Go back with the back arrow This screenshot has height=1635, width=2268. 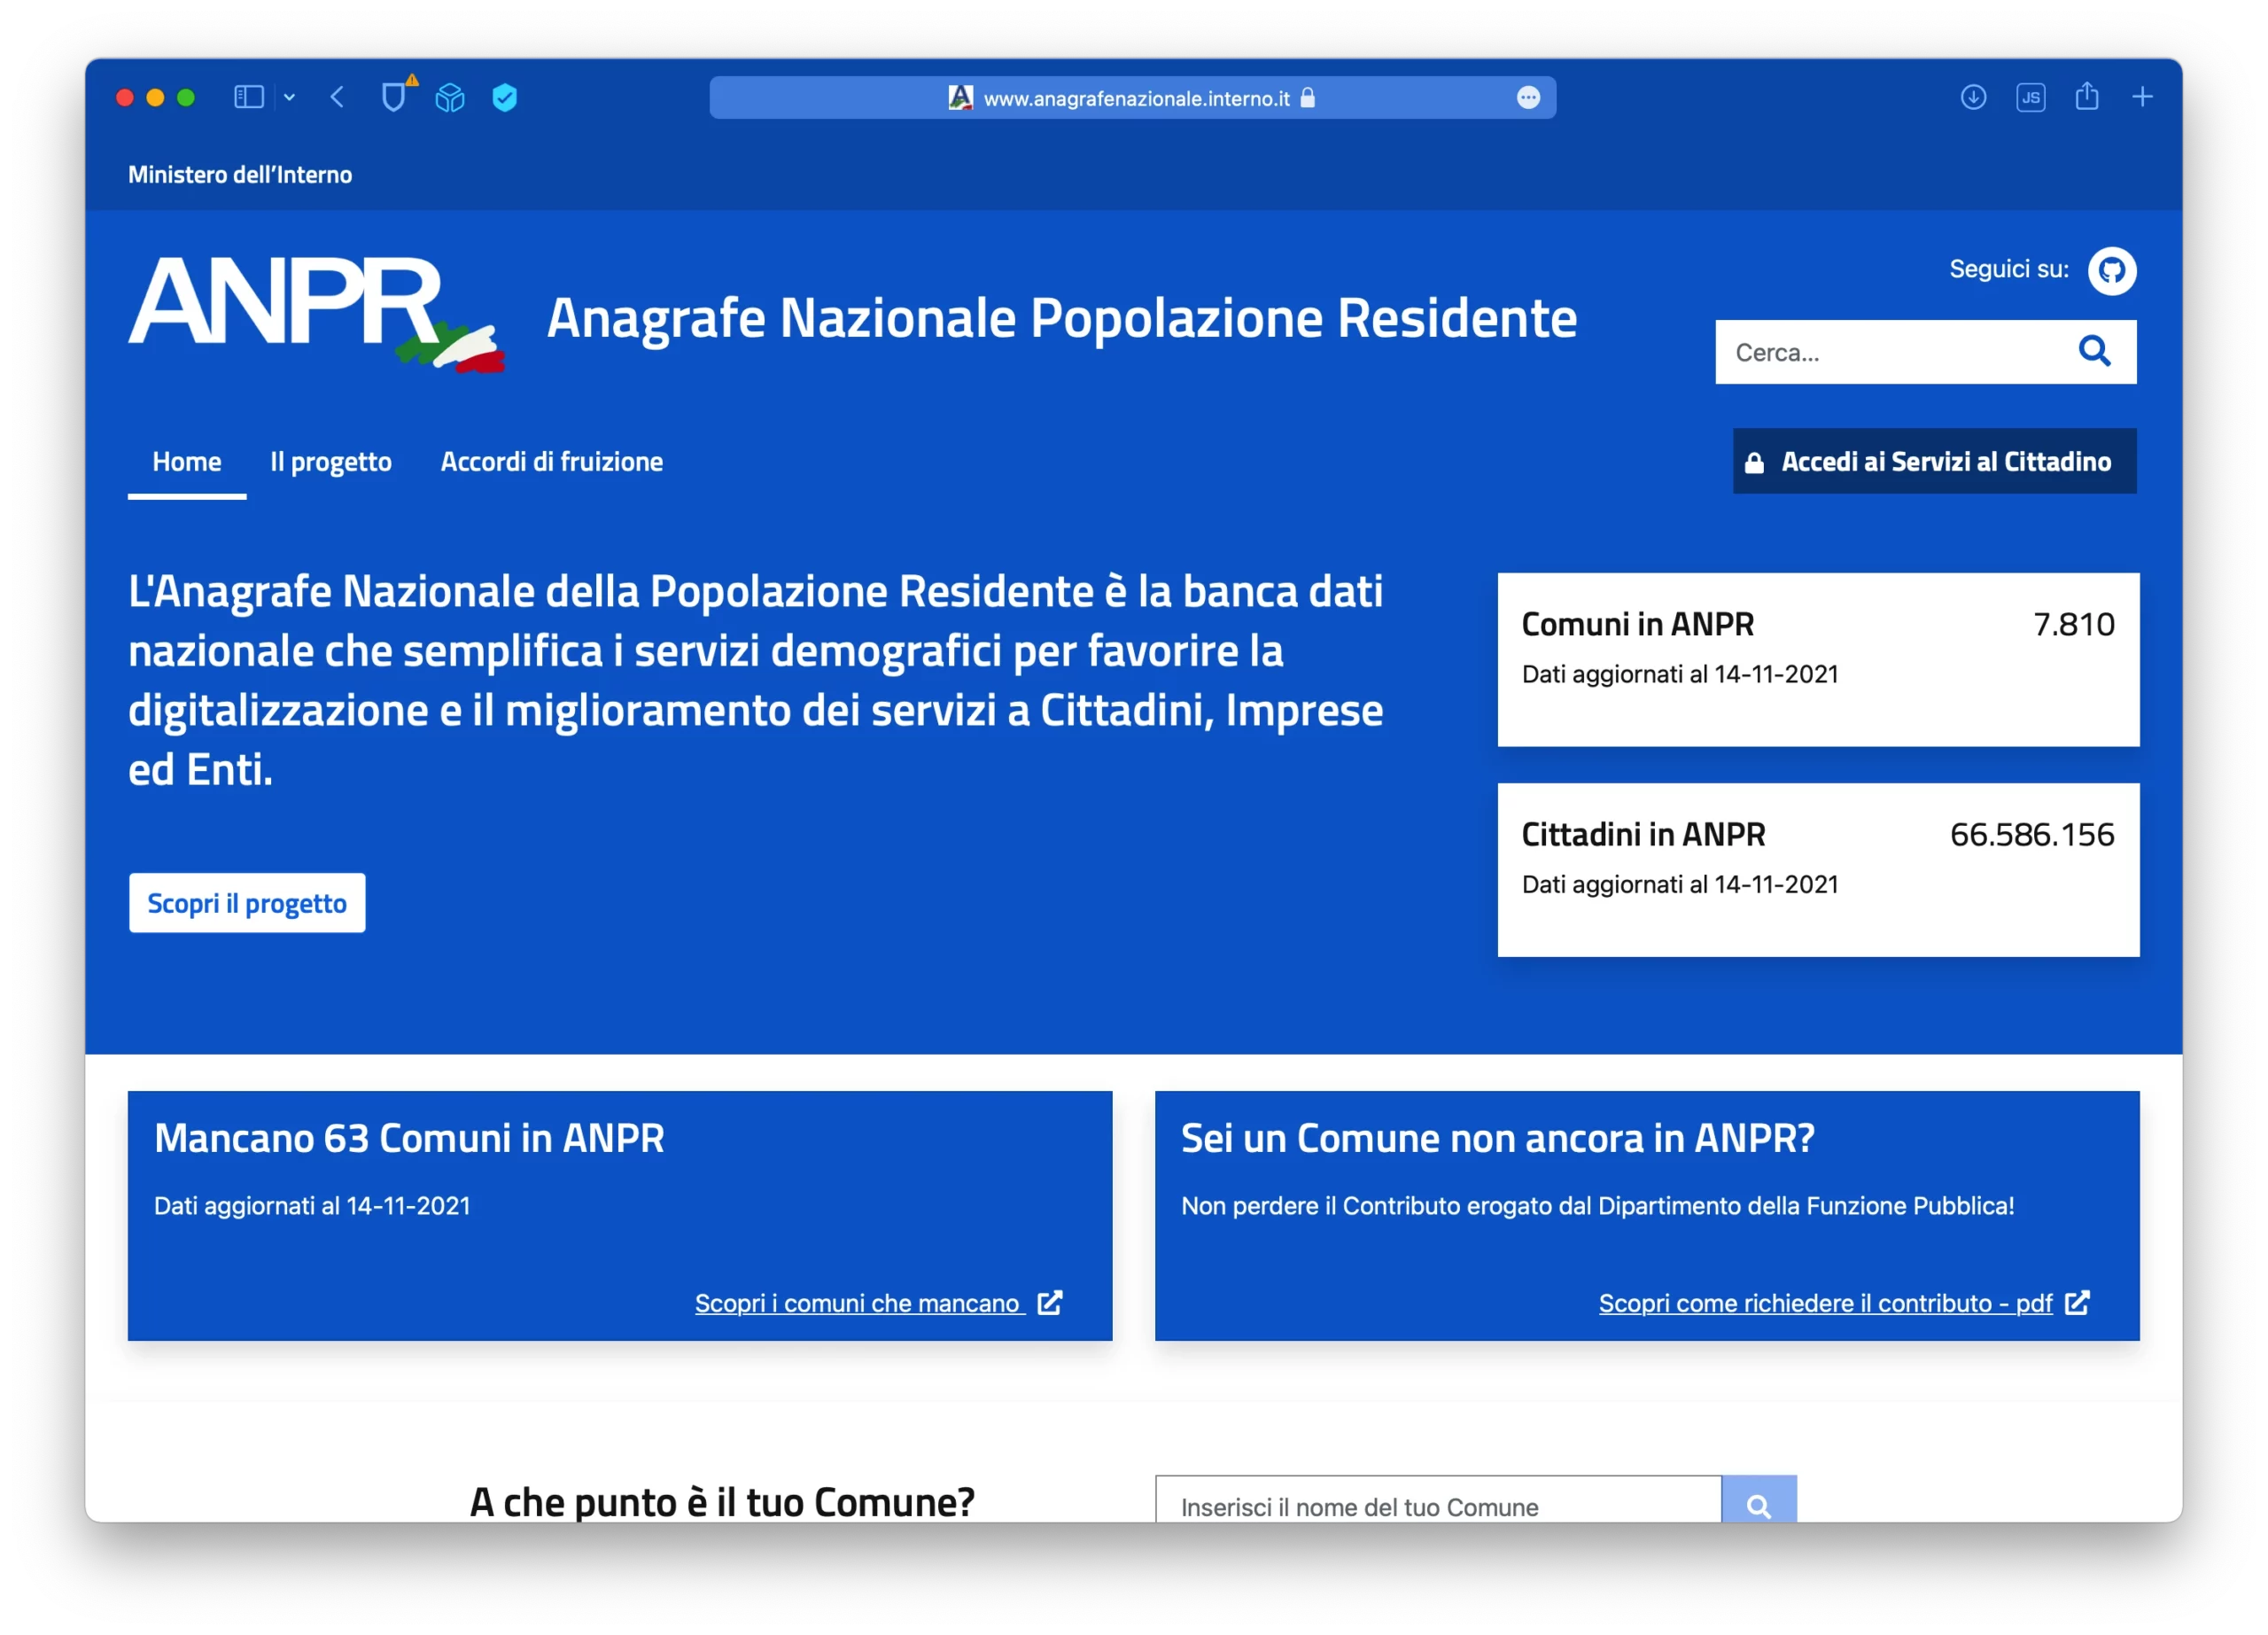[x=337, y=97]
